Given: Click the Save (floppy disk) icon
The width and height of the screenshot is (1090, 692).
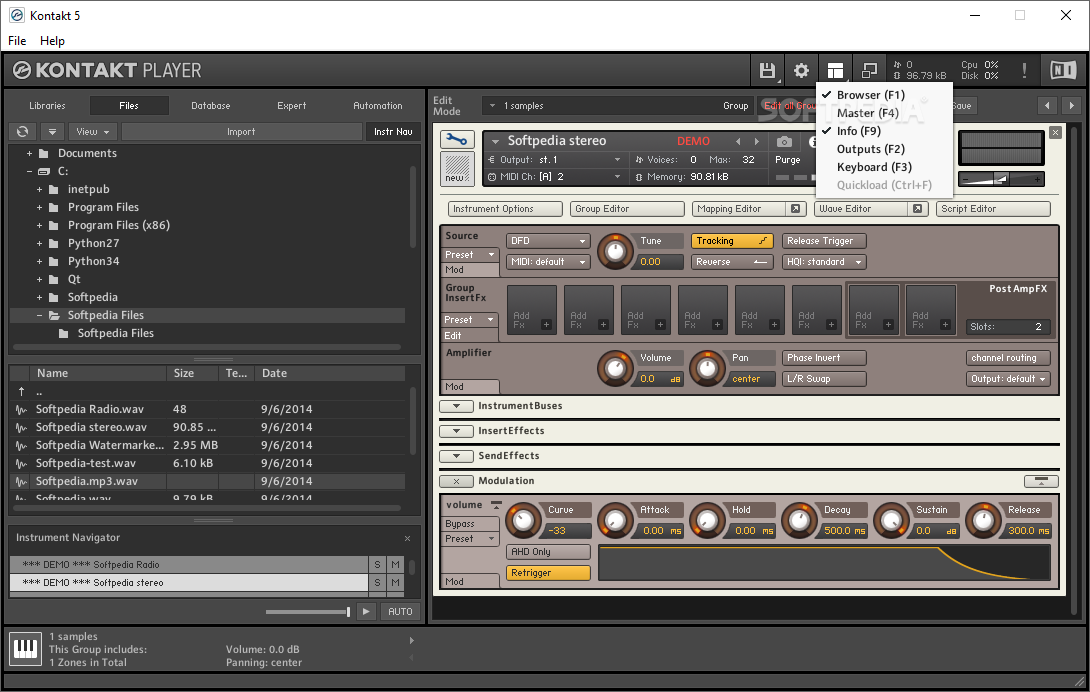Looking at the screenshot, I should pyautogui.click(x=767, y=70).
